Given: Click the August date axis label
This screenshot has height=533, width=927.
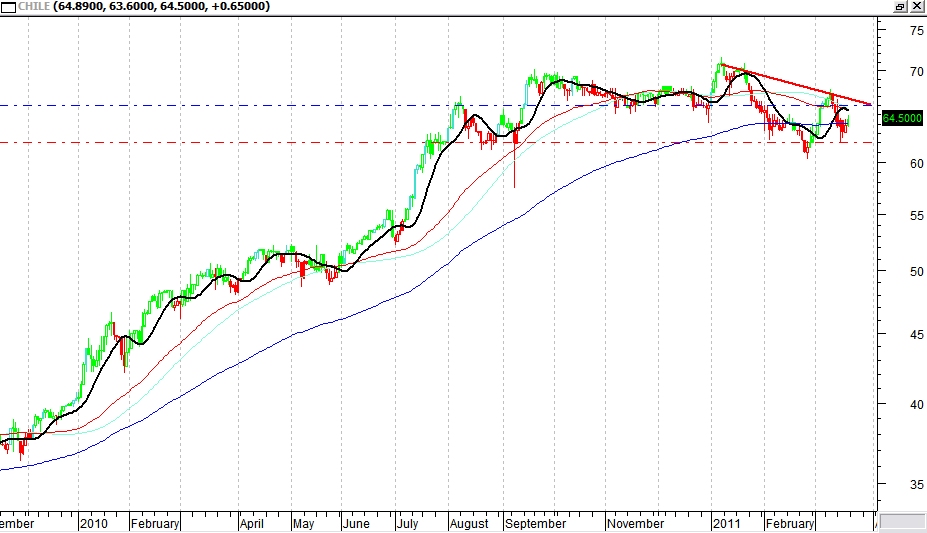Looking at the screenshot, I should point(469,524).
